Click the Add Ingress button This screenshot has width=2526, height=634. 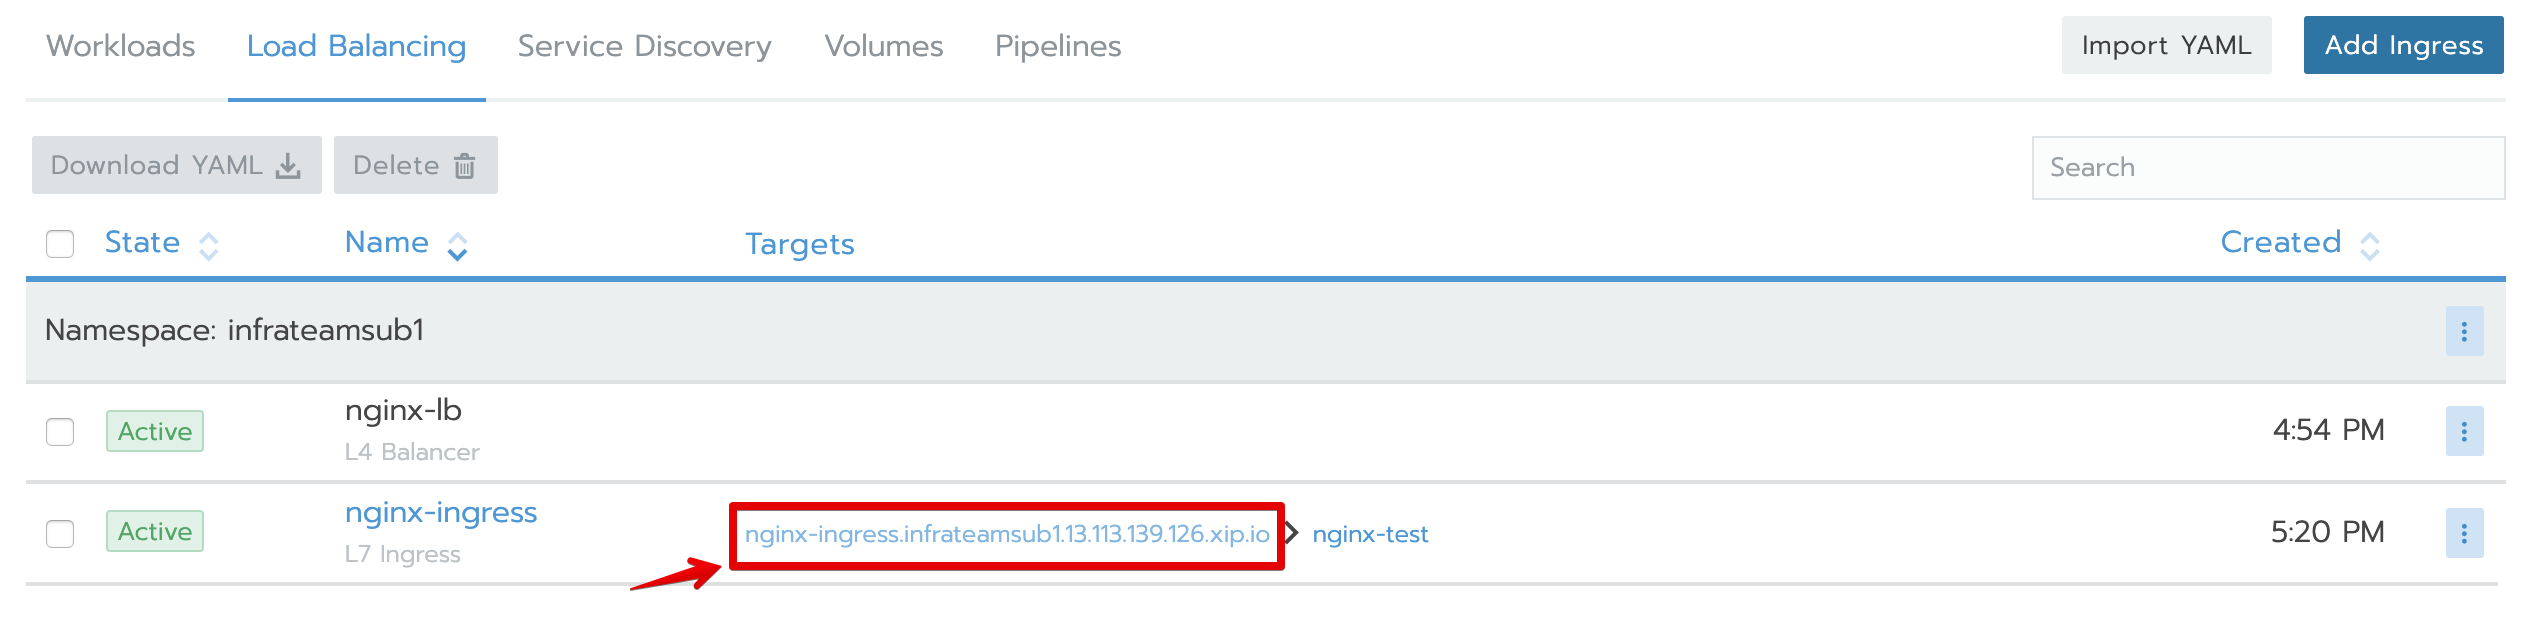pyautogui.click(x=2402, y=45)
